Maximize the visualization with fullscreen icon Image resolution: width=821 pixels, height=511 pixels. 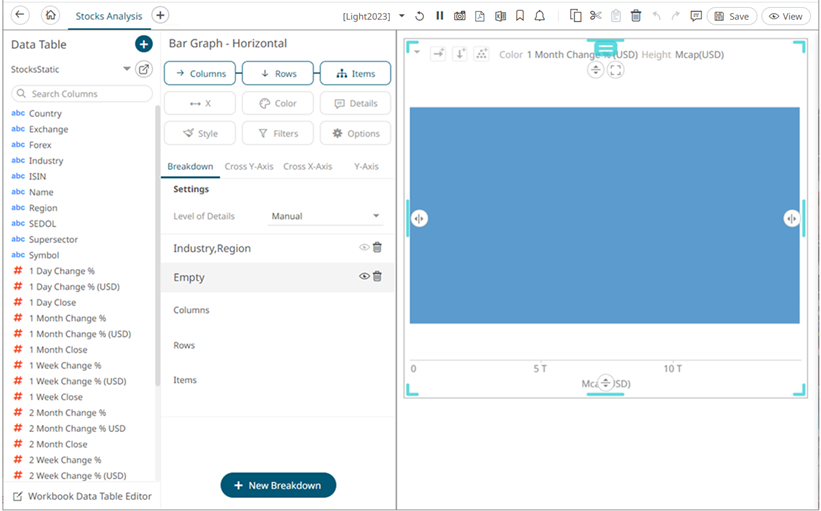click(615, 70)
